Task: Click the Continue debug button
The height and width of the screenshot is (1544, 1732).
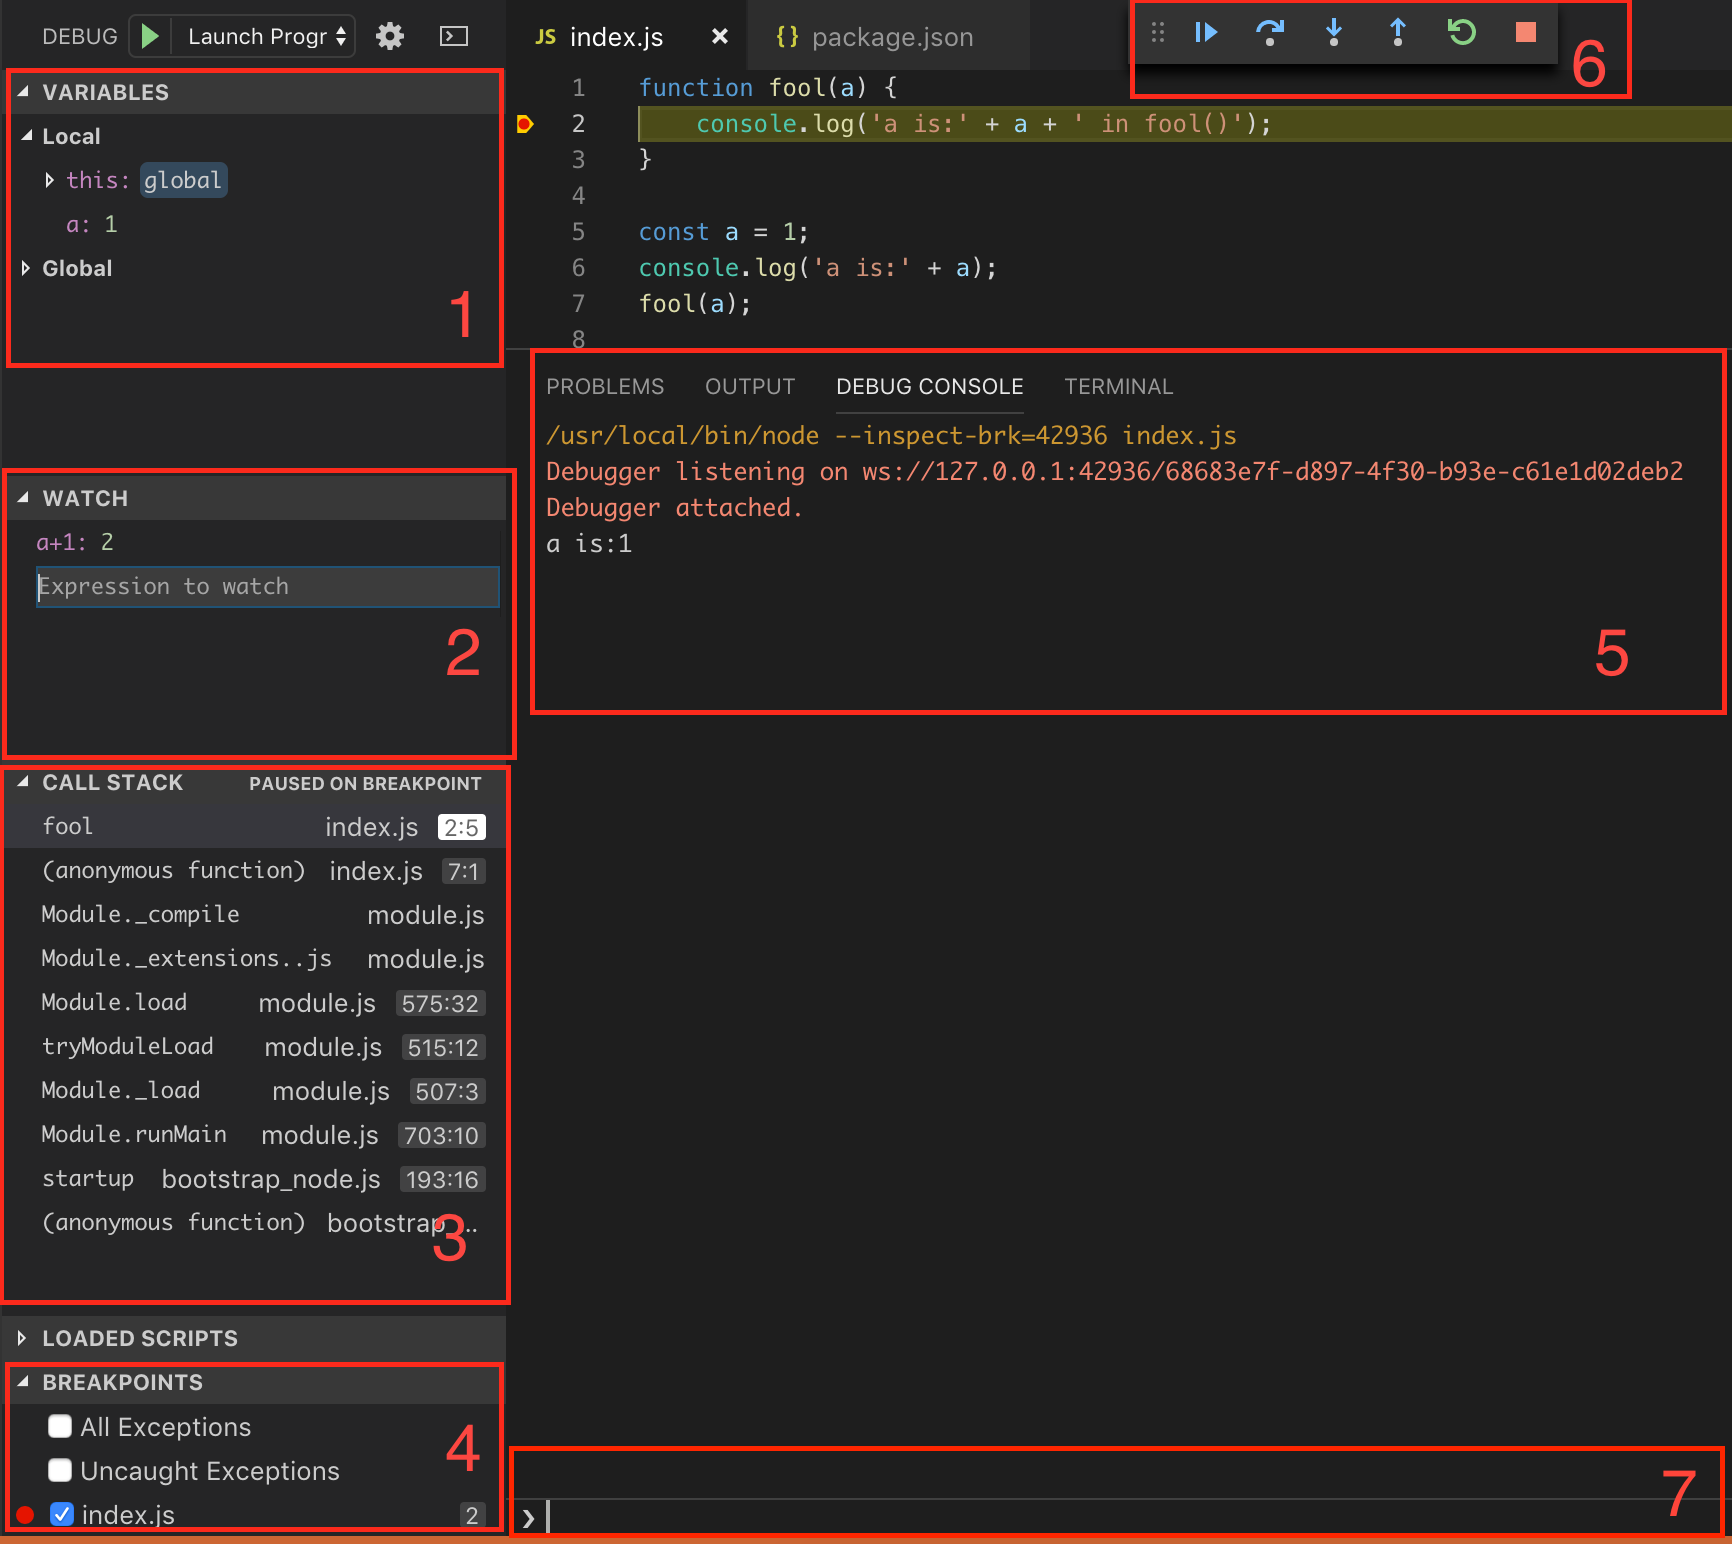Action: (1206, 33)
